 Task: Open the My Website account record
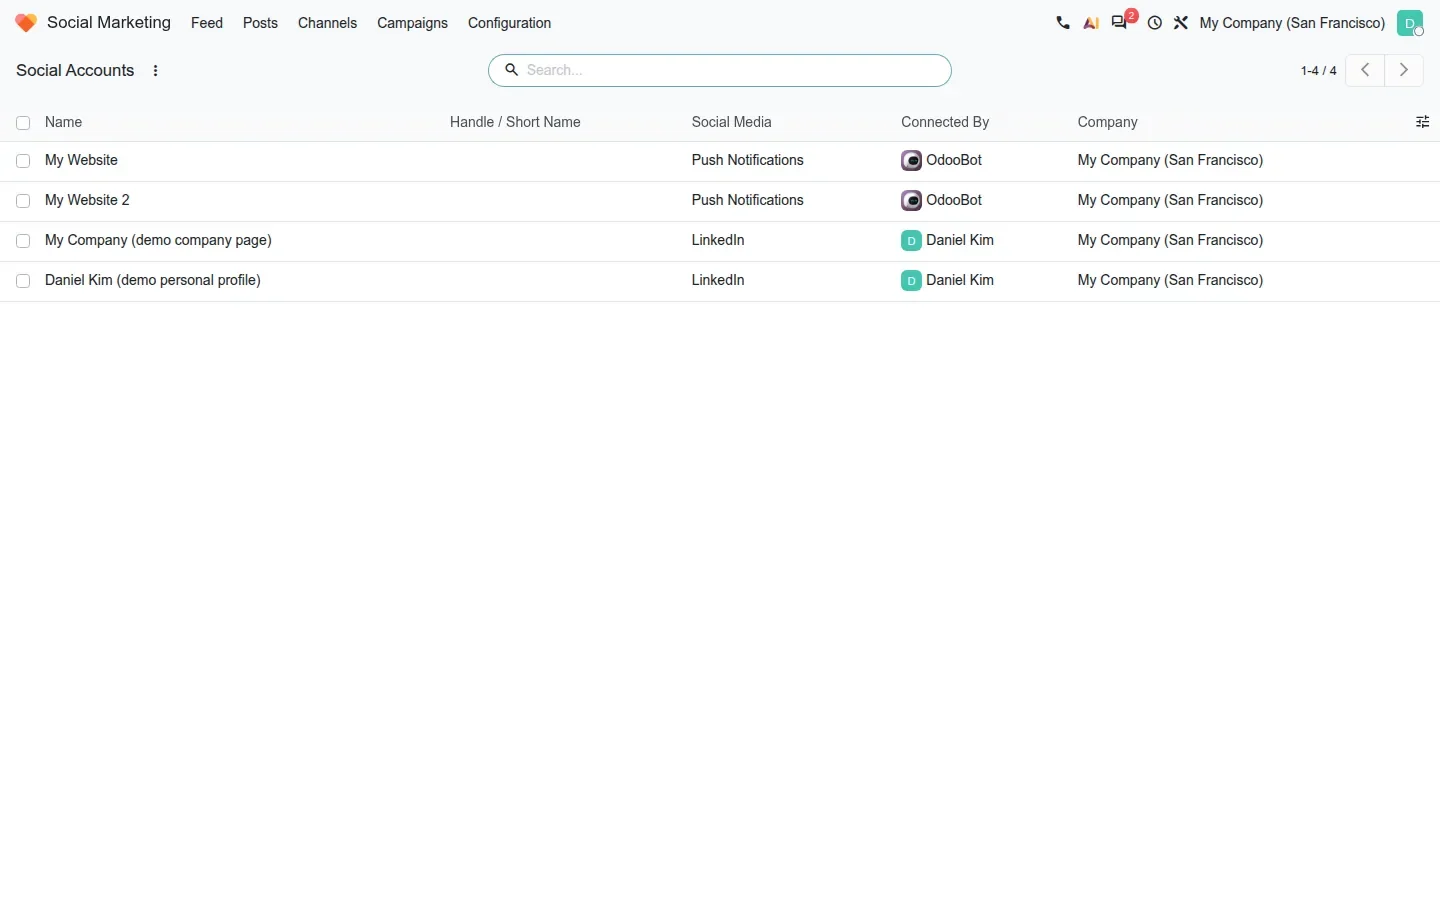[81, 160]
